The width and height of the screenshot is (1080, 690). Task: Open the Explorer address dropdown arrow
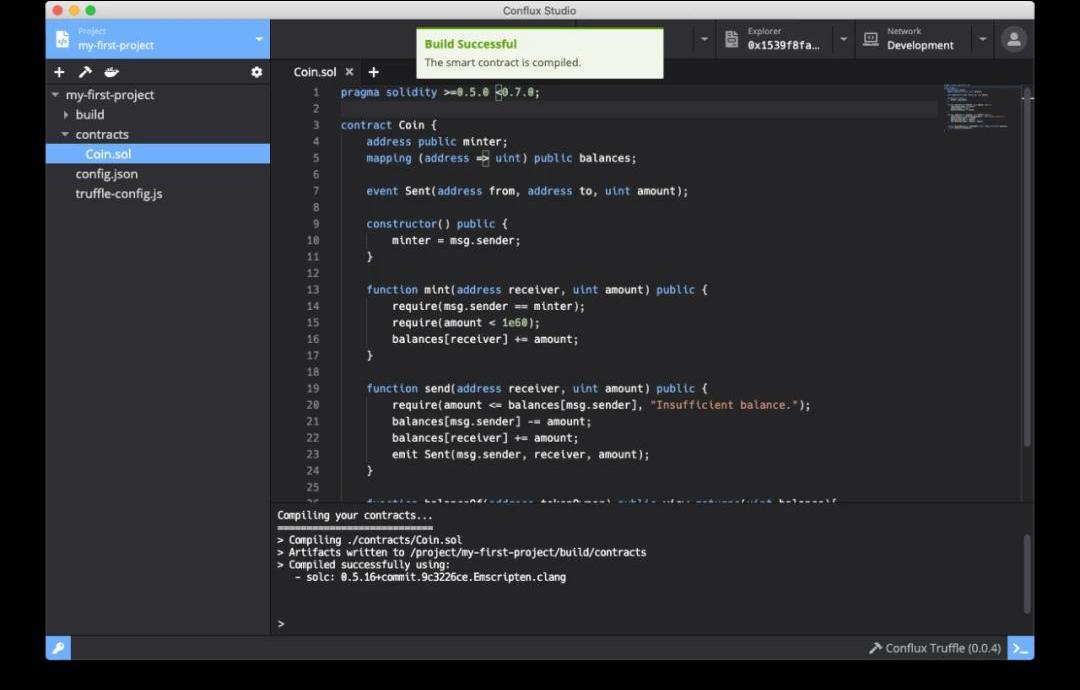click(x=843, y=39)
